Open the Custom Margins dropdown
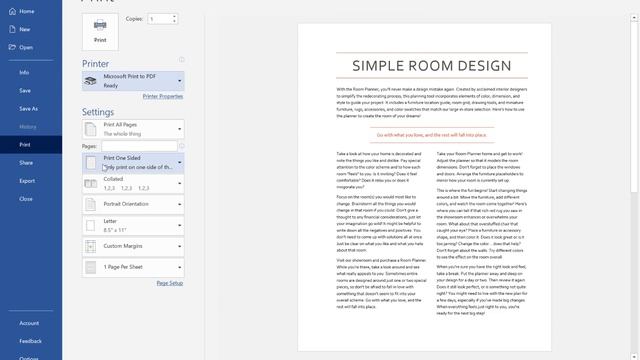 pos(133,246)
